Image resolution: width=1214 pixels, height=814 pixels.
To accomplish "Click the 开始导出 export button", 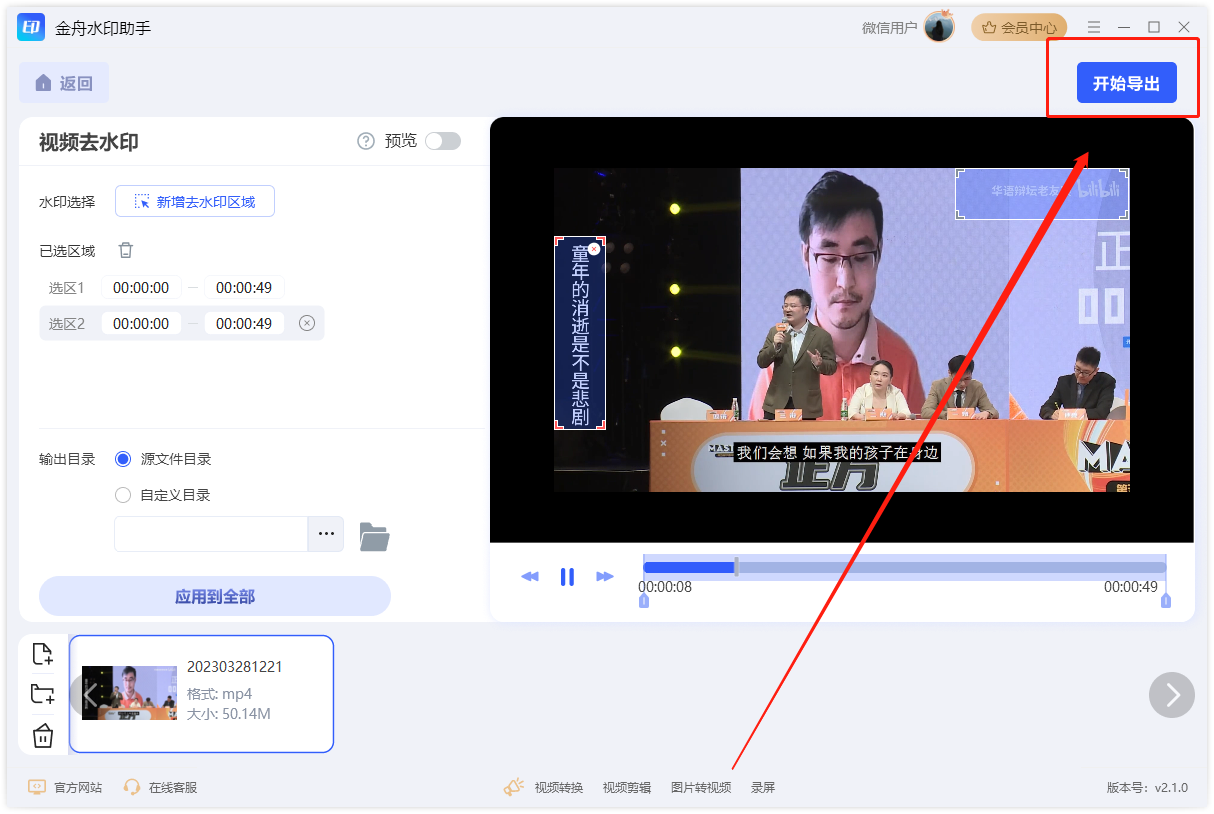I will click(1126, 83).
